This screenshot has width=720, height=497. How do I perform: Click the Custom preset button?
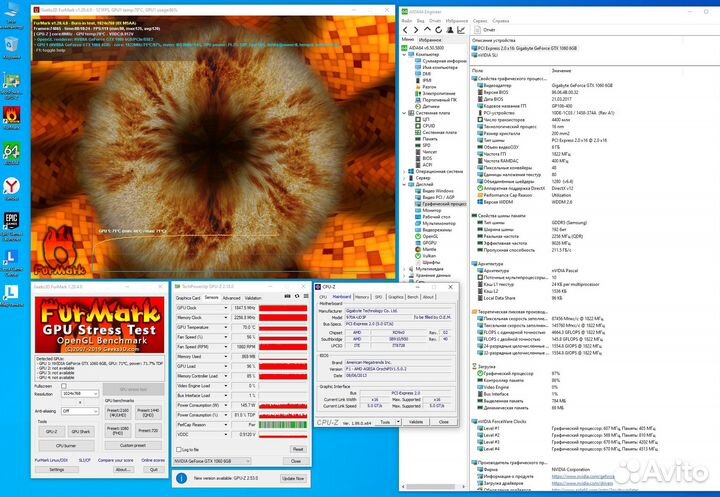133,446
